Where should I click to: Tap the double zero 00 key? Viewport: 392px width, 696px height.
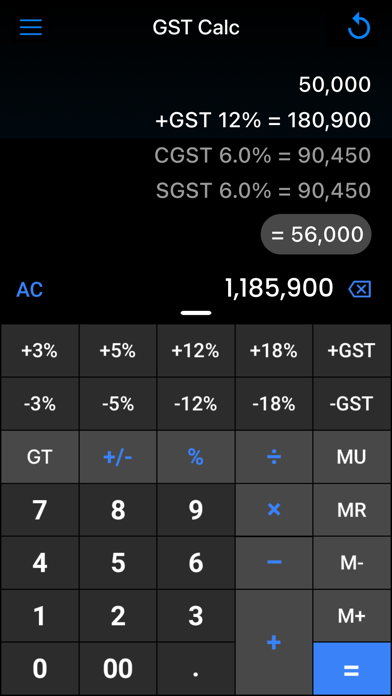pyautogui.click(x=118, y=669)
